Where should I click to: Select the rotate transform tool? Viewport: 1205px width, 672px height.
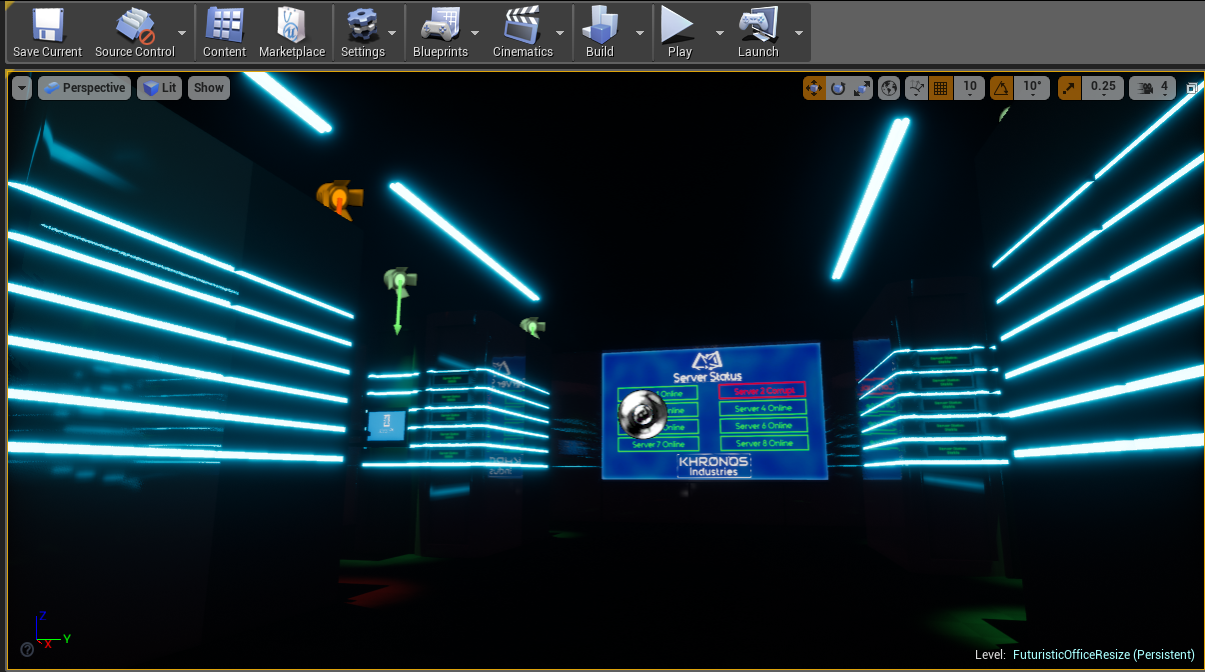click(x=838, y=88)
